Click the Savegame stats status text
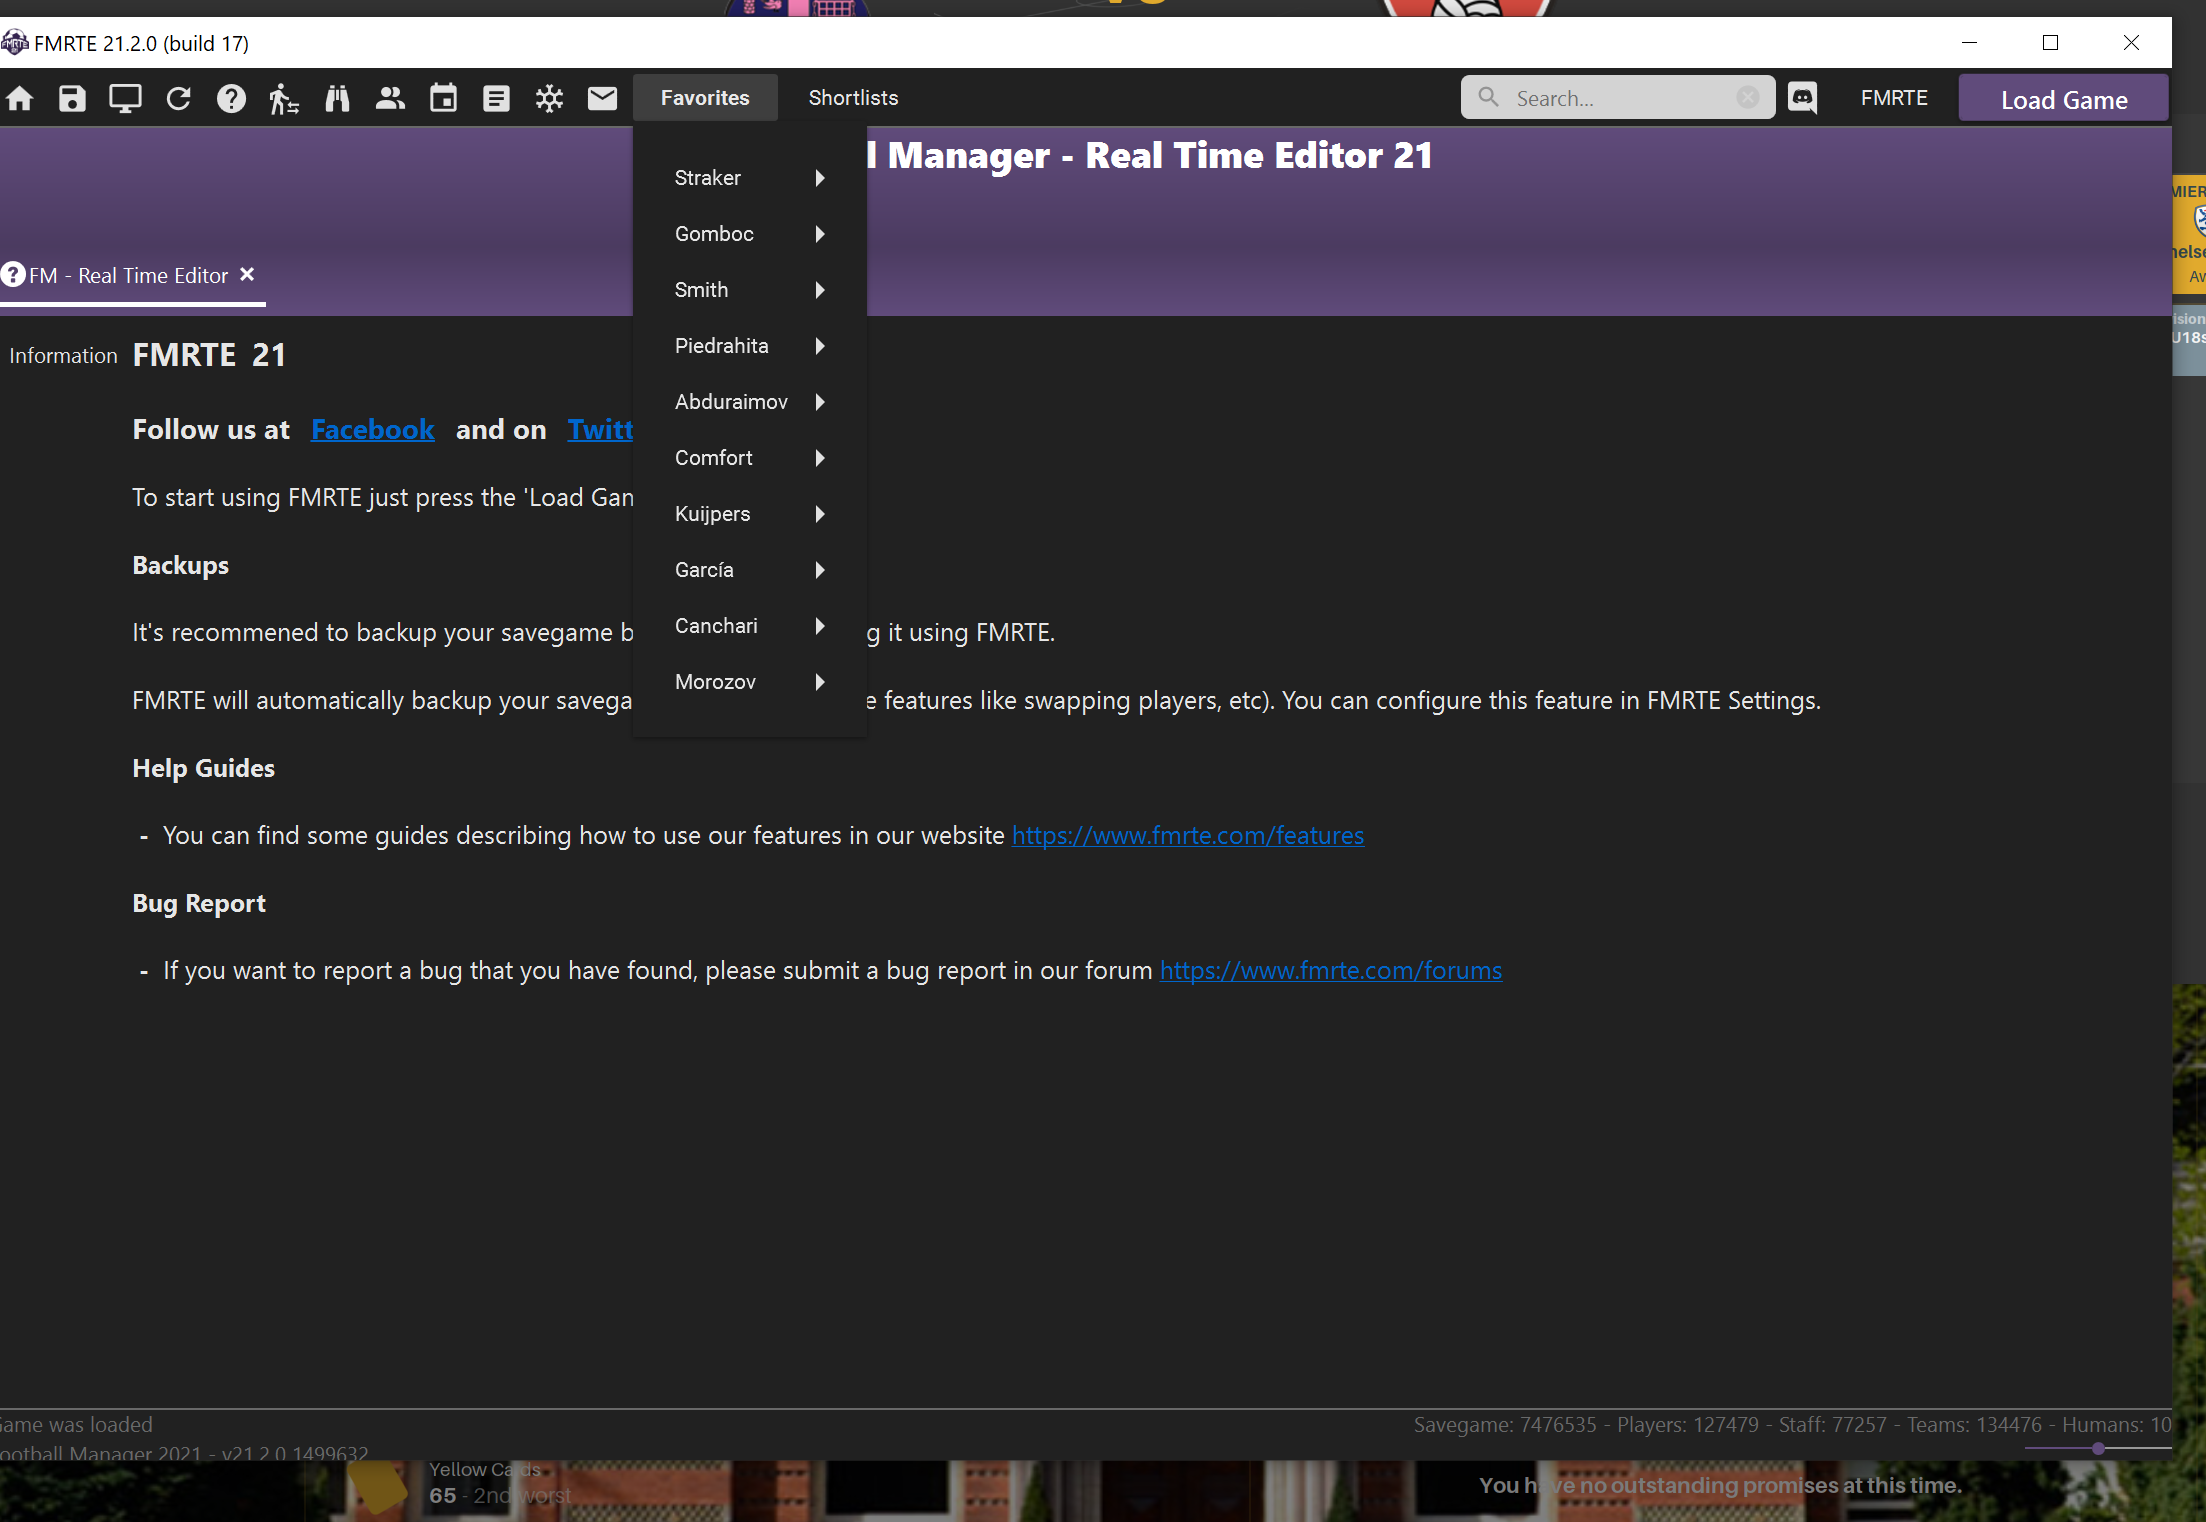Screen dimensions: 2206x1522 1792,1424
